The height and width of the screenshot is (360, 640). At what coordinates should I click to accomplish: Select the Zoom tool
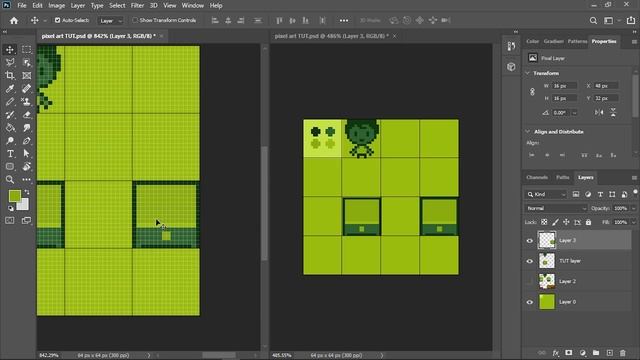(x=10, y=180)
